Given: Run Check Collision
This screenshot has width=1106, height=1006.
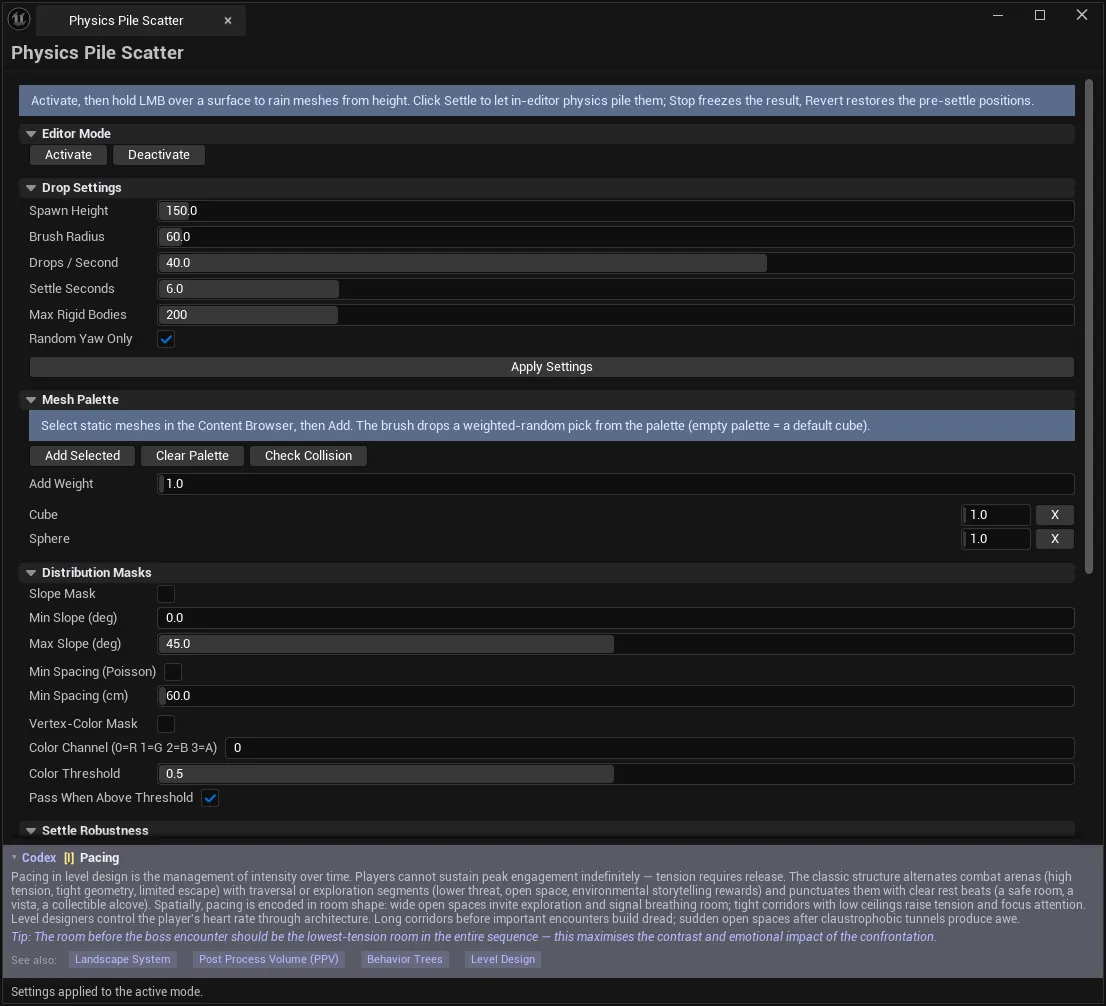Looking at the screenshot, I should [x=308, y=456].
